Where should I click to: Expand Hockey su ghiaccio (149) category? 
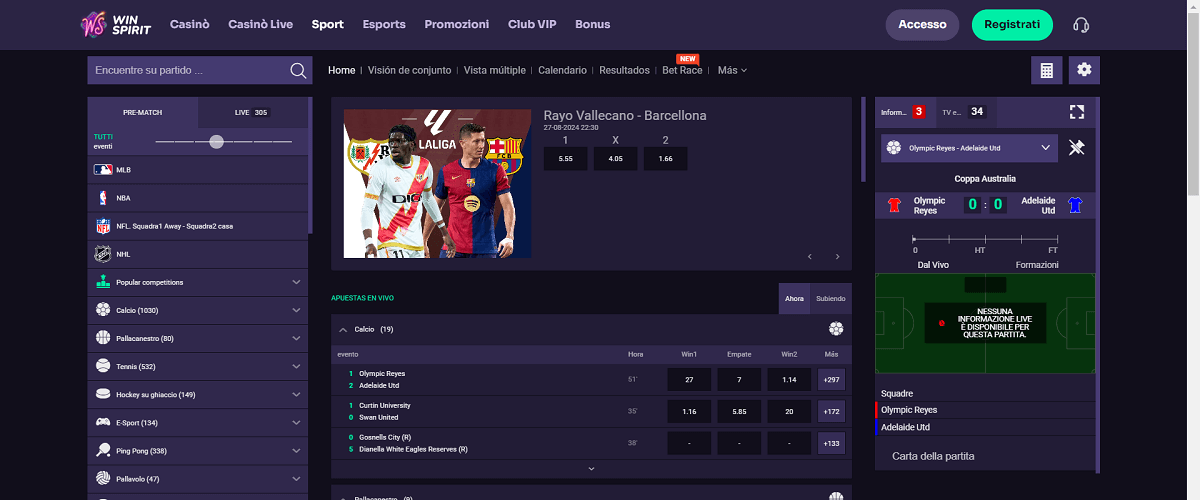tap(296, 394)
